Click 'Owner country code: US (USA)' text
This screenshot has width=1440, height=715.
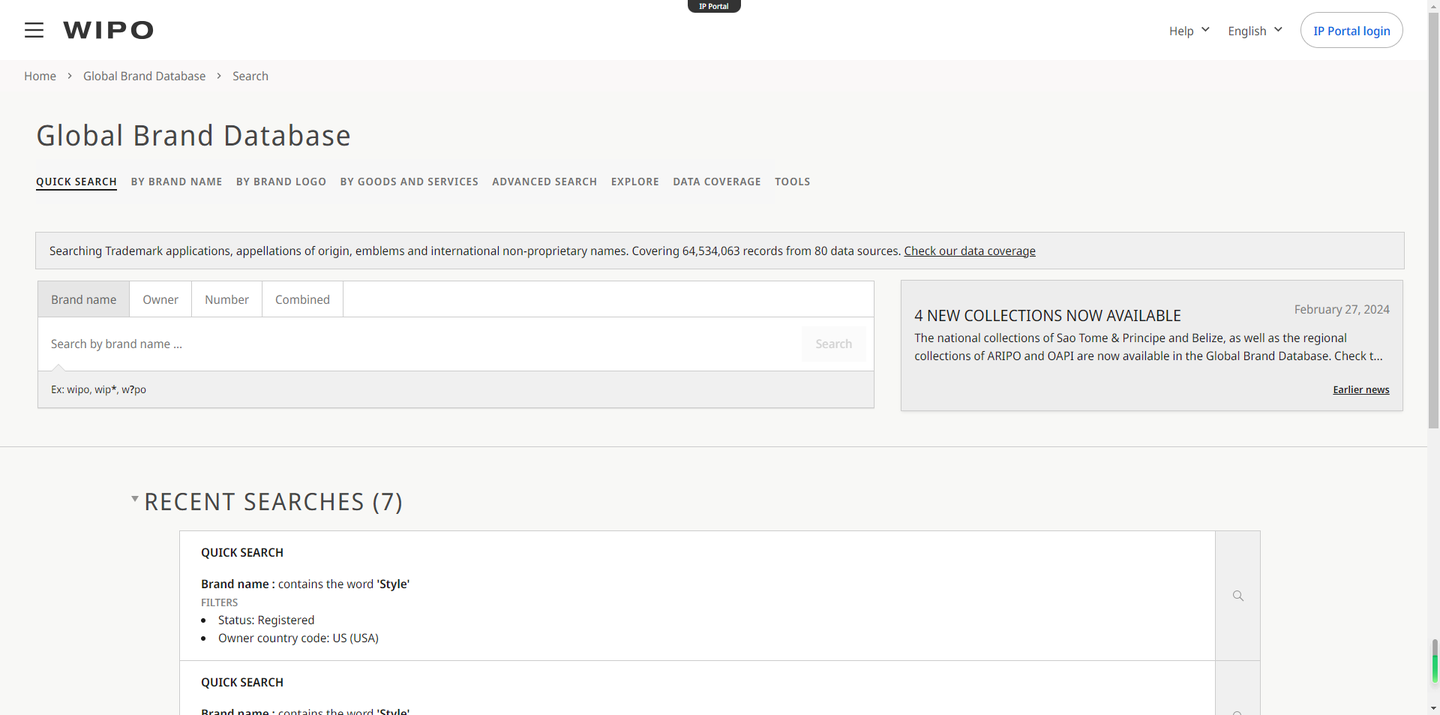point(298,638)
